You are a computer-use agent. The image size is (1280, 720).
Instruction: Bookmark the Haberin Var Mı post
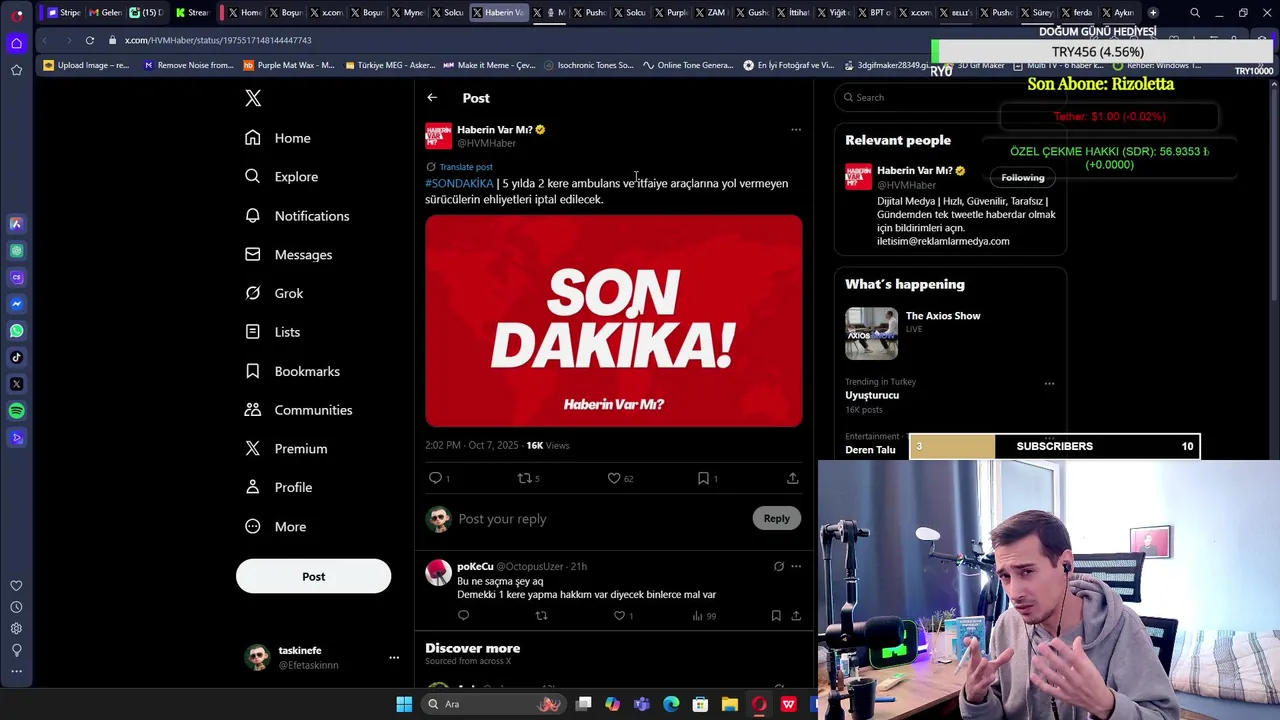tap(703, 478)
